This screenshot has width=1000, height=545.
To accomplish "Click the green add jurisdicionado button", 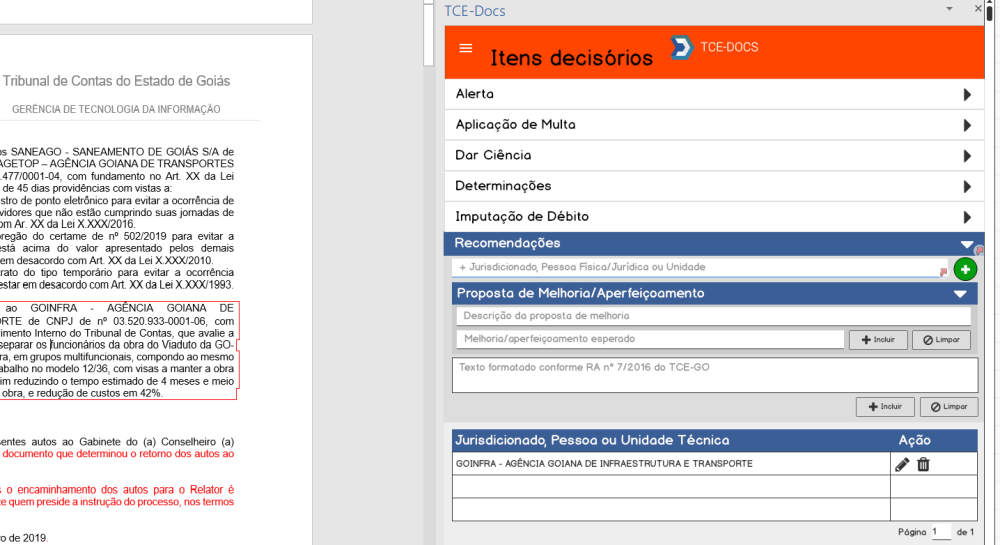I will coord(965,269).
